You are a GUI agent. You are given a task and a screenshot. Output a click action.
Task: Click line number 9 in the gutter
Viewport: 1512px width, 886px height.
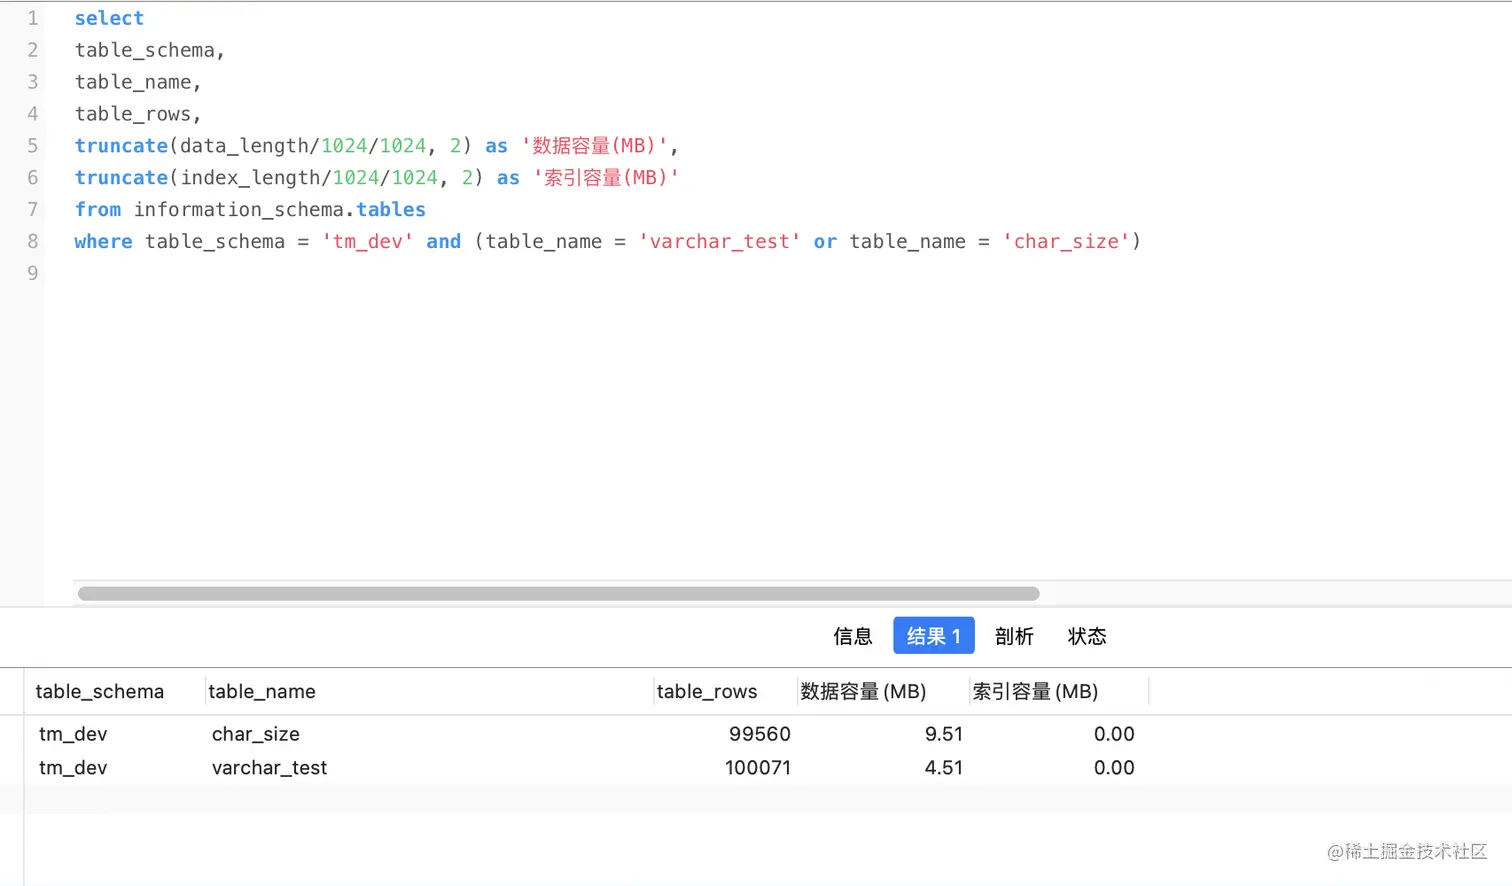click(33, 274)
